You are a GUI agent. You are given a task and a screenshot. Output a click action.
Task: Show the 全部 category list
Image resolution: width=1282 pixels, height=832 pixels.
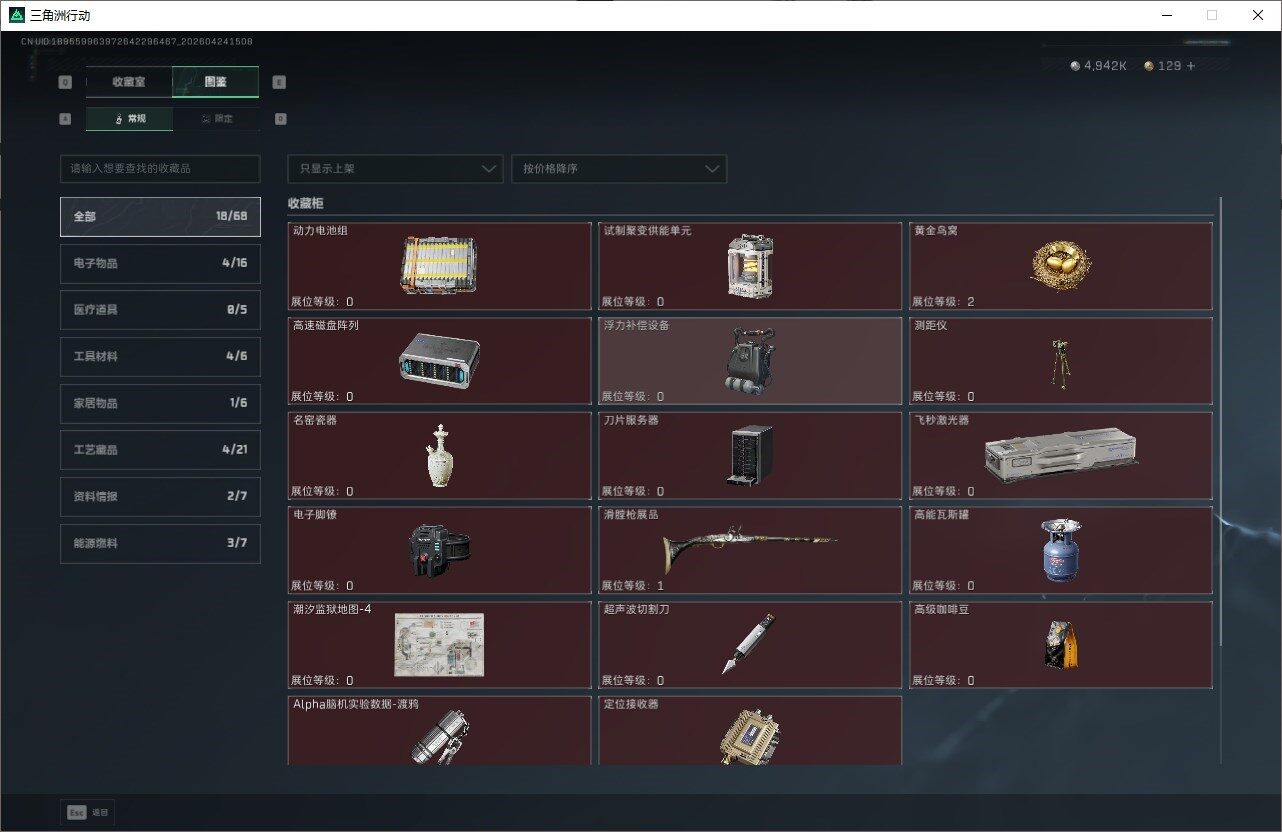[160, 216]
